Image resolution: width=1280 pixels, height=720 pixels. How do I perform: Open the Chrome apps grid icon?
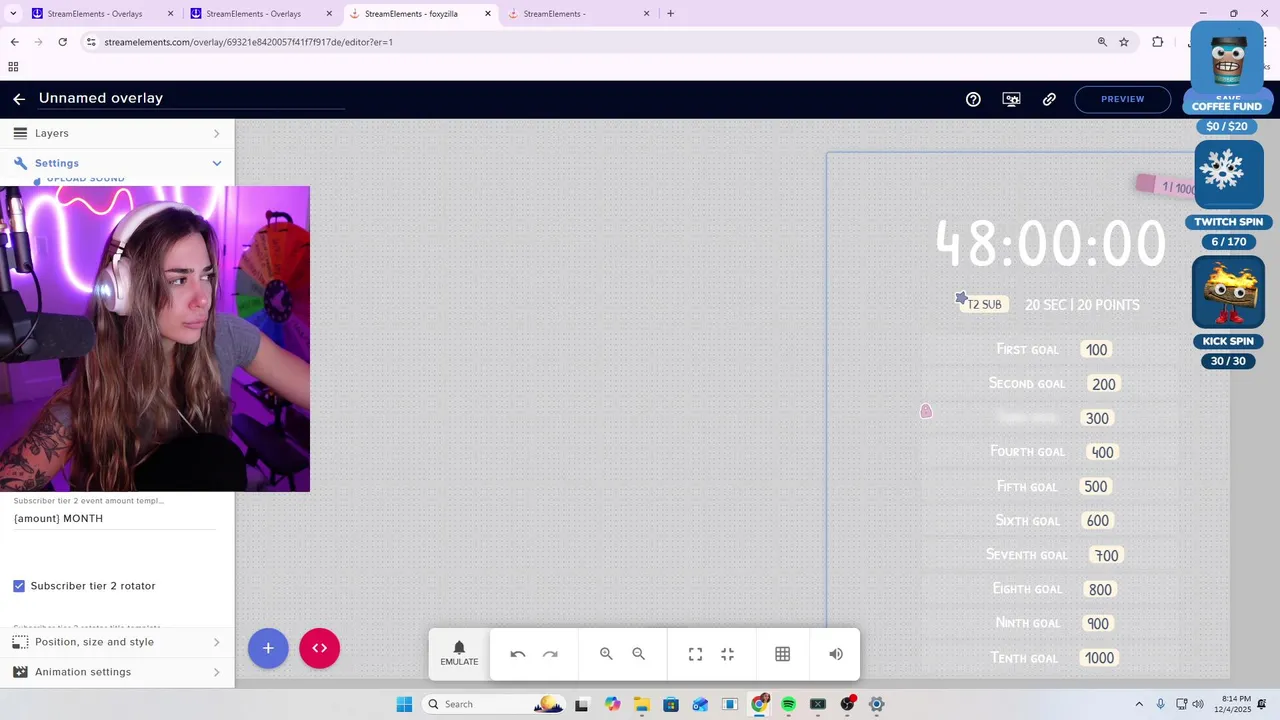click(x=13, y=67)
